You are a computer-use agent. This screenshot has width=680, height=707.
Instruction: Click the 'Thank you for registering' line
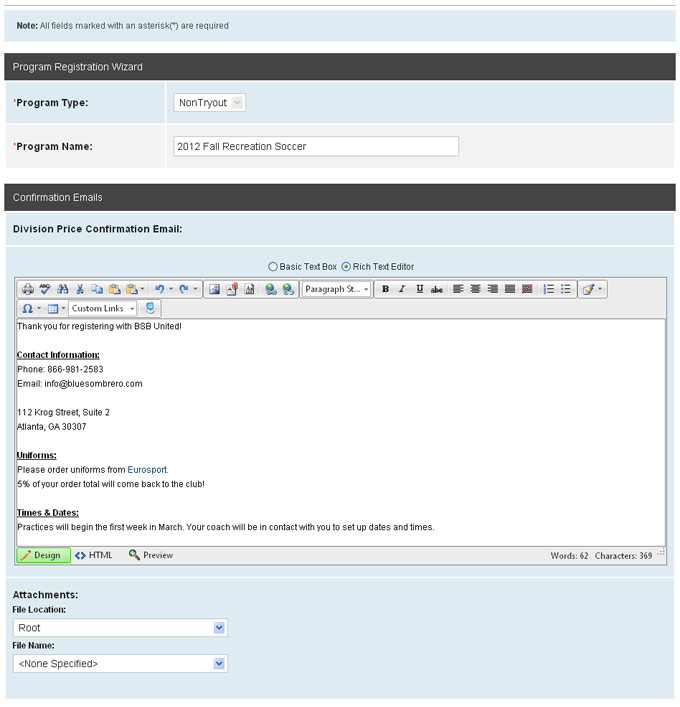99,326
